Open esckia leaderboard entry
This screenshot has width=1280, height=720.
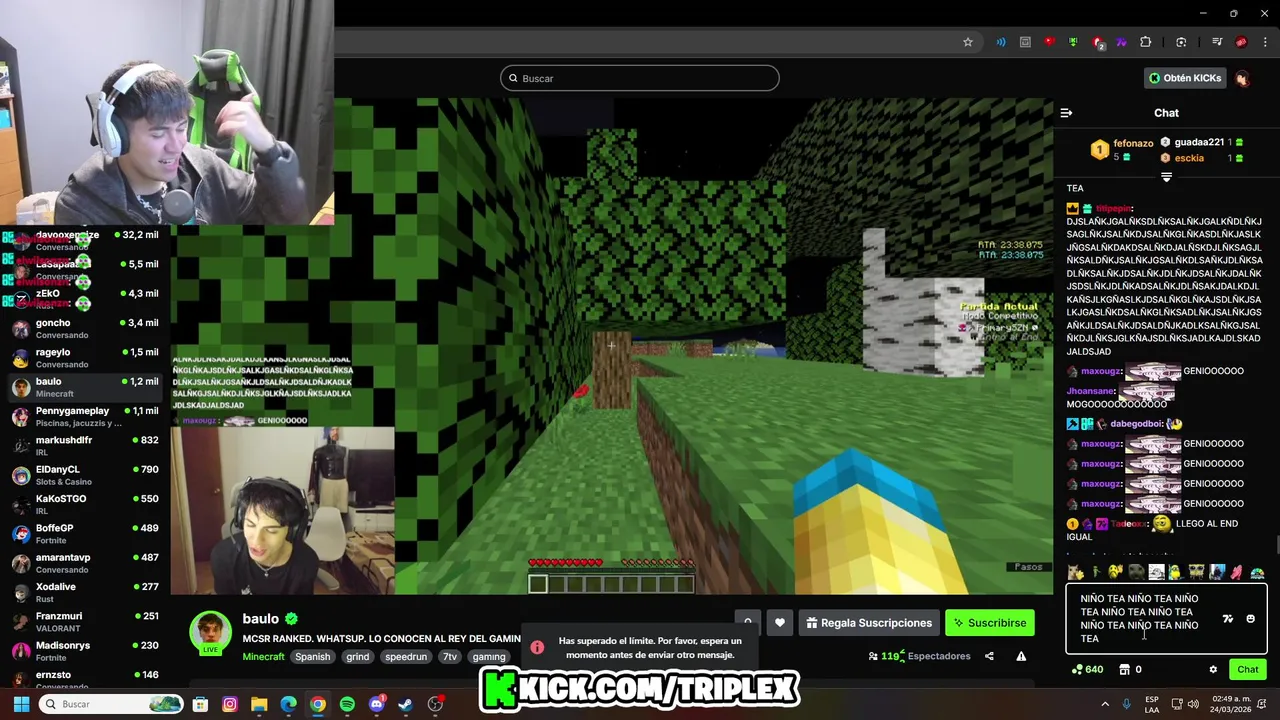pos(1202,158)
